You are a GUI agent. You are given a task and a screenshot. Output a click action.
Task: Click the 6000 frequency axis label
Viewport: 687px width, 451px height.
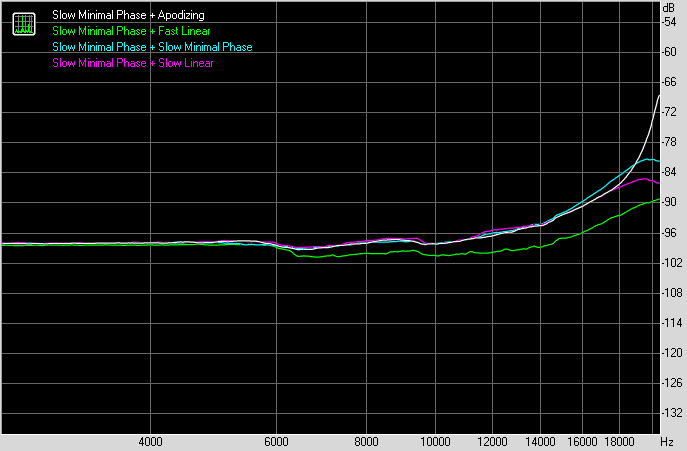[x=277, y=441]
